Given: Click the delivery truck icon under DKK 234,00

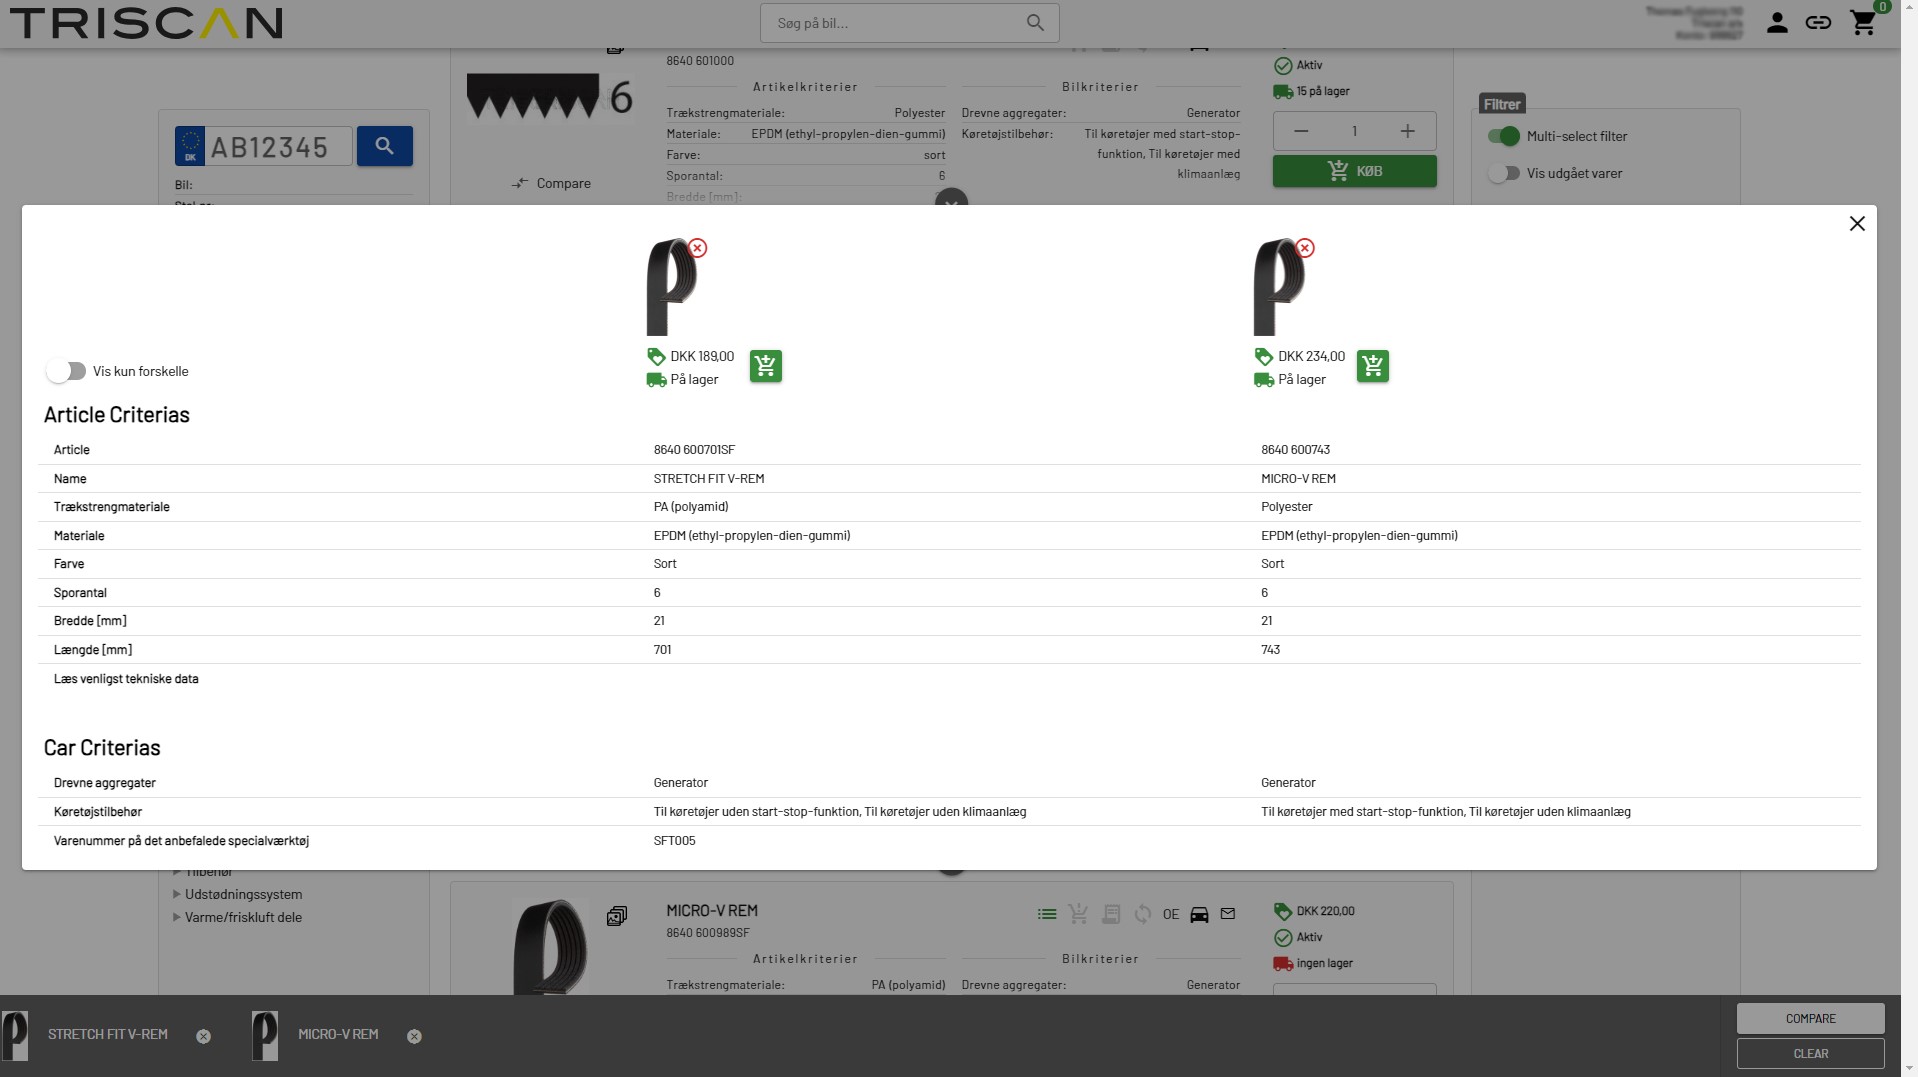Looking at the screenshot, I should tap(1264, 380).
